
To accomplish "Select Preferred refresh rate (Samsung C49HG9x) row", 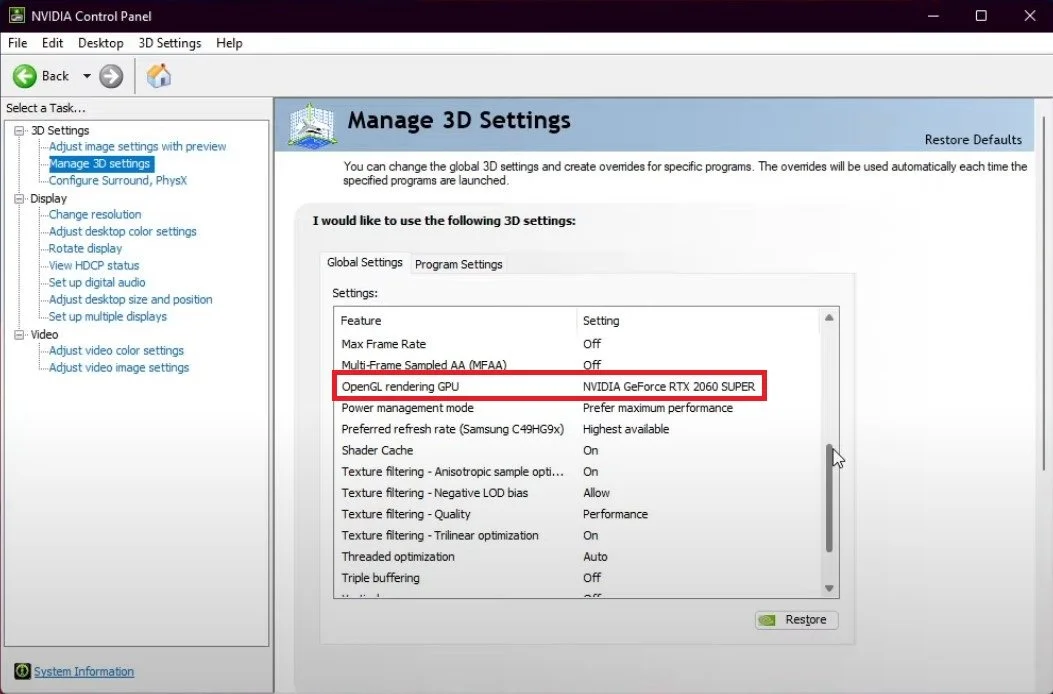I will [x=578, y=429].
